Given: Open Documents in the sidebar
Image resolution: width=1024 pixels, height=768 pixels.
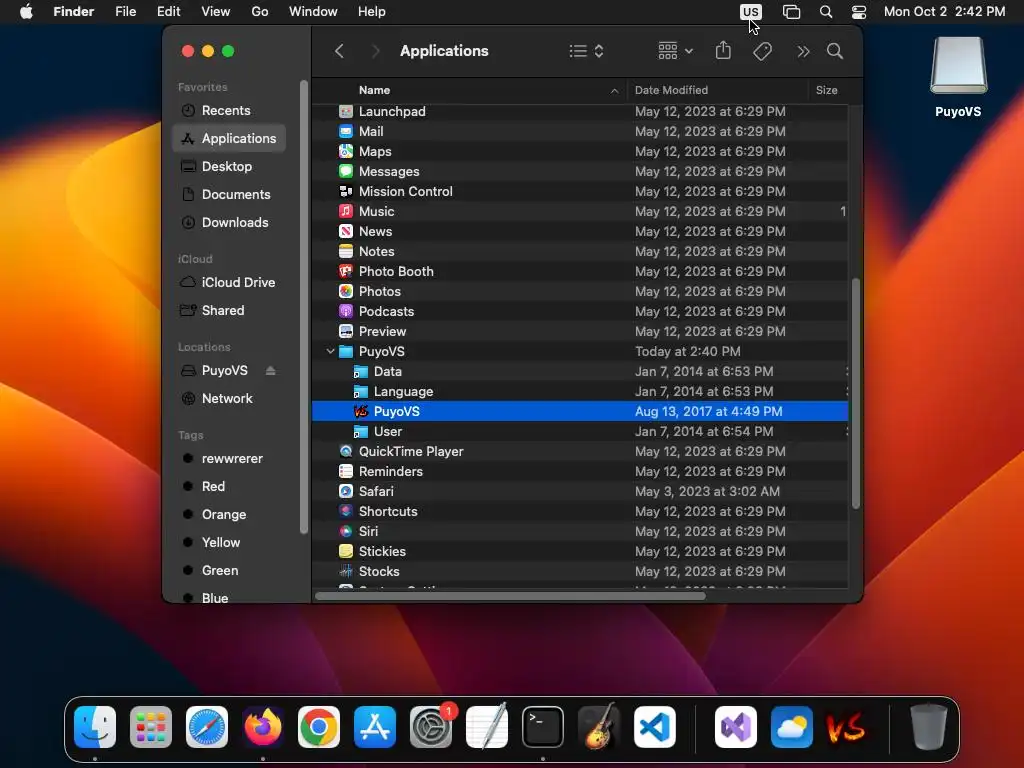Looking at the screenshot, I should [x=229, y=195].
